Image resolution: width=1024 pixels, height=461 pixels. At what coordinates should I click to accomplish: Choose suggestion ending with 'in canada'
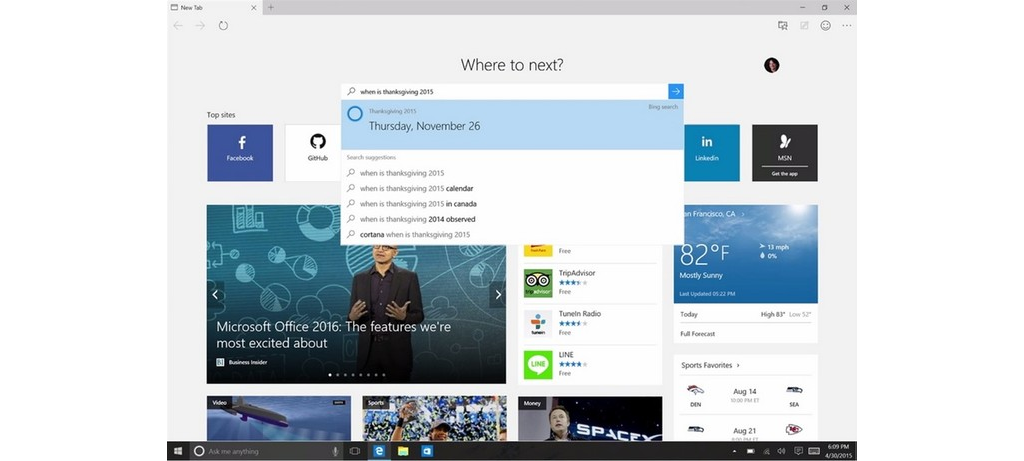coord(512,204)
